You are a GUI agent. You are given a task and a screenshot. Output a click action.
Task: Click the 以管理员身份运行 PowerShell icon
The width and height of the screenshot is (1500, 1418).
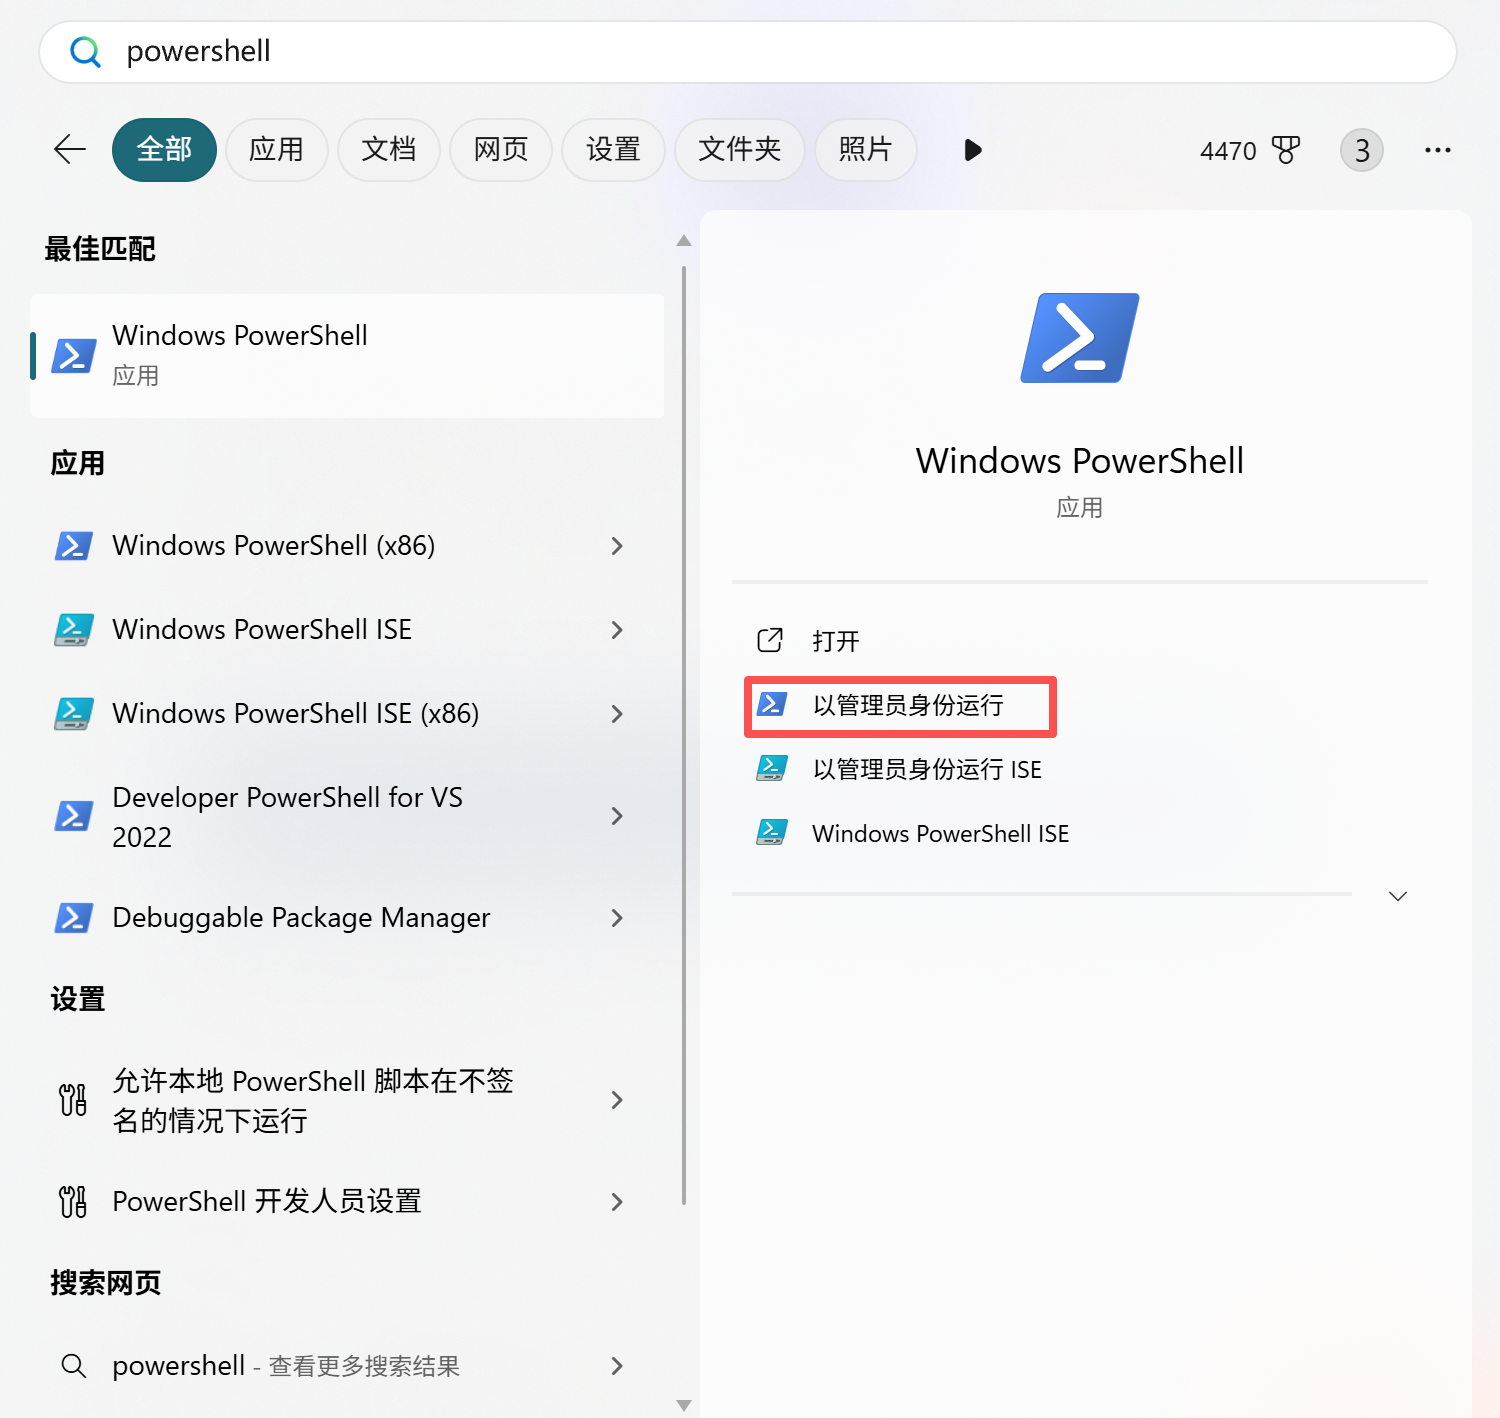tap(772, 704)
